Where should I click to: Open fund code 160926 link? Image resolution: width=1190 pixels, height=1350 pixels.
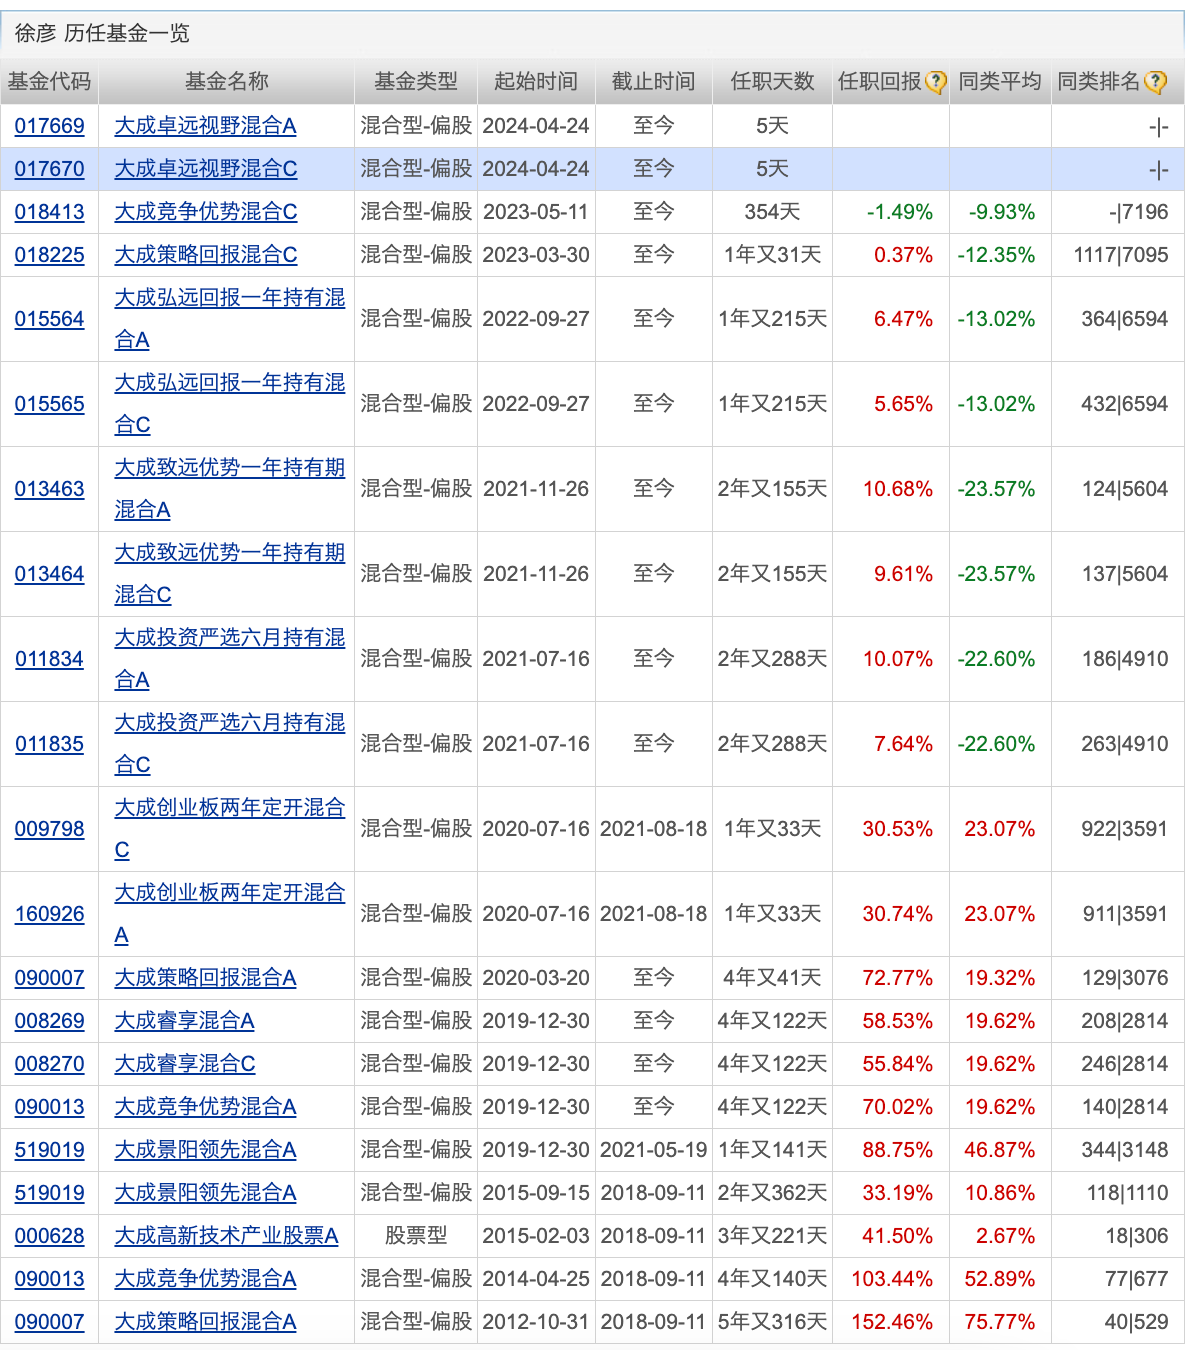pos(50,914)
